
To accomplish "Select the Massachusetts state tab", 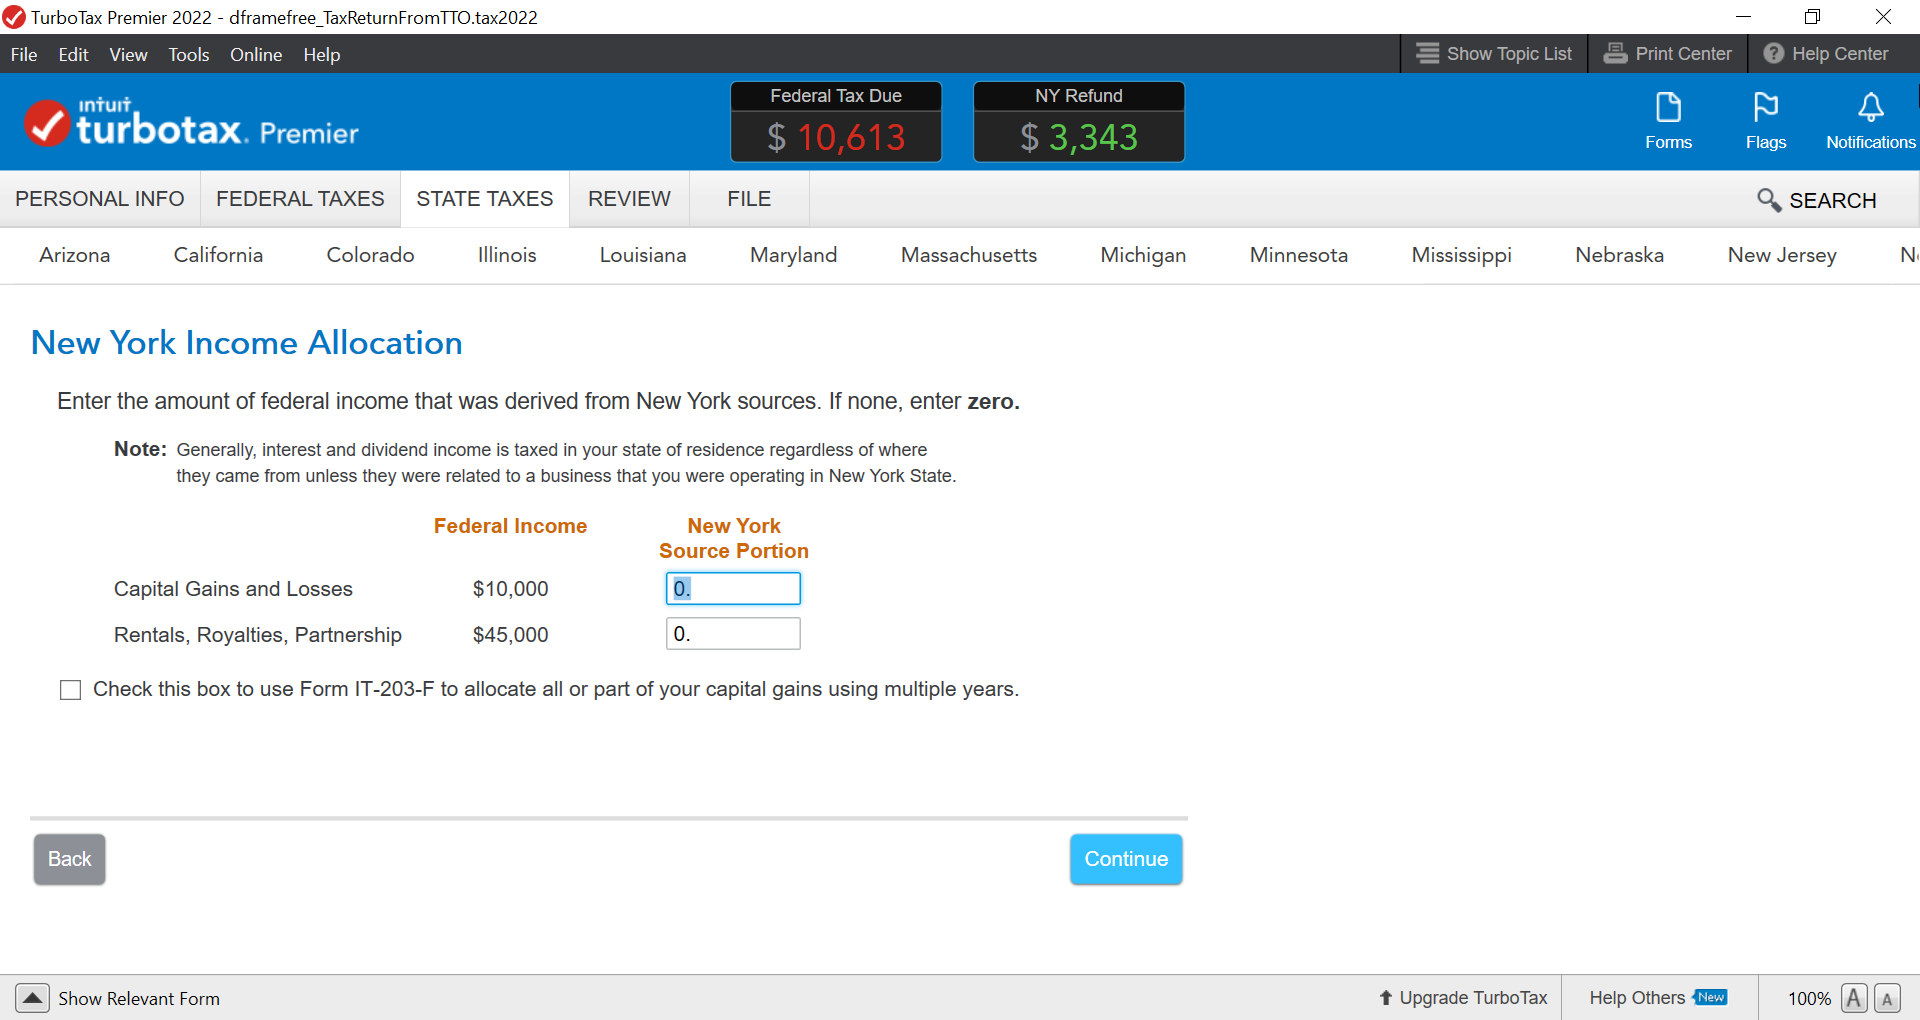I will pos(969,255).
